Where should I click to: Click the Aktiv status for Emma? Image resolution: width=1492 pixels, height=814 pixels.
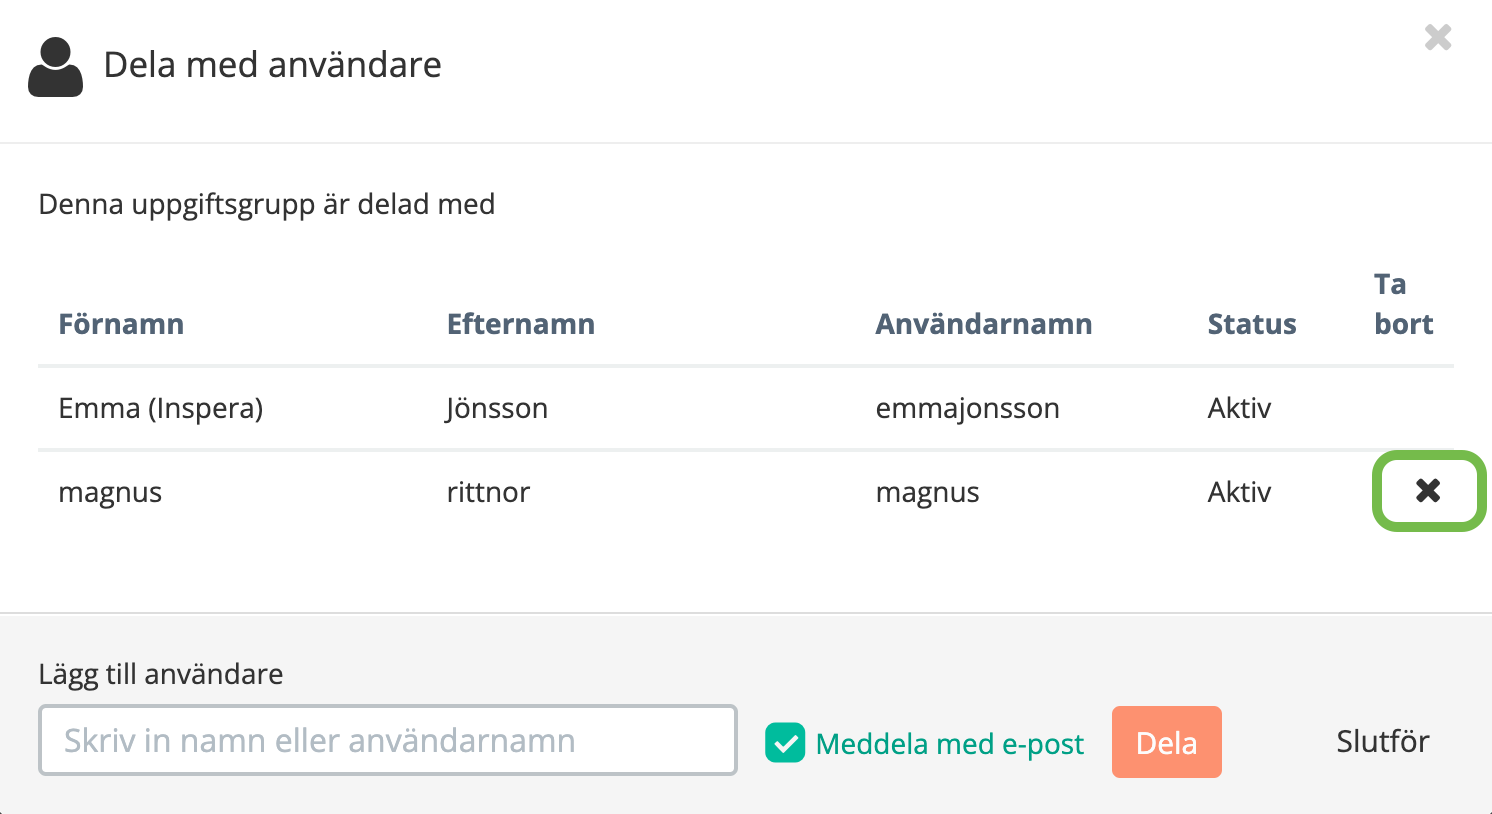(1239, 408)
